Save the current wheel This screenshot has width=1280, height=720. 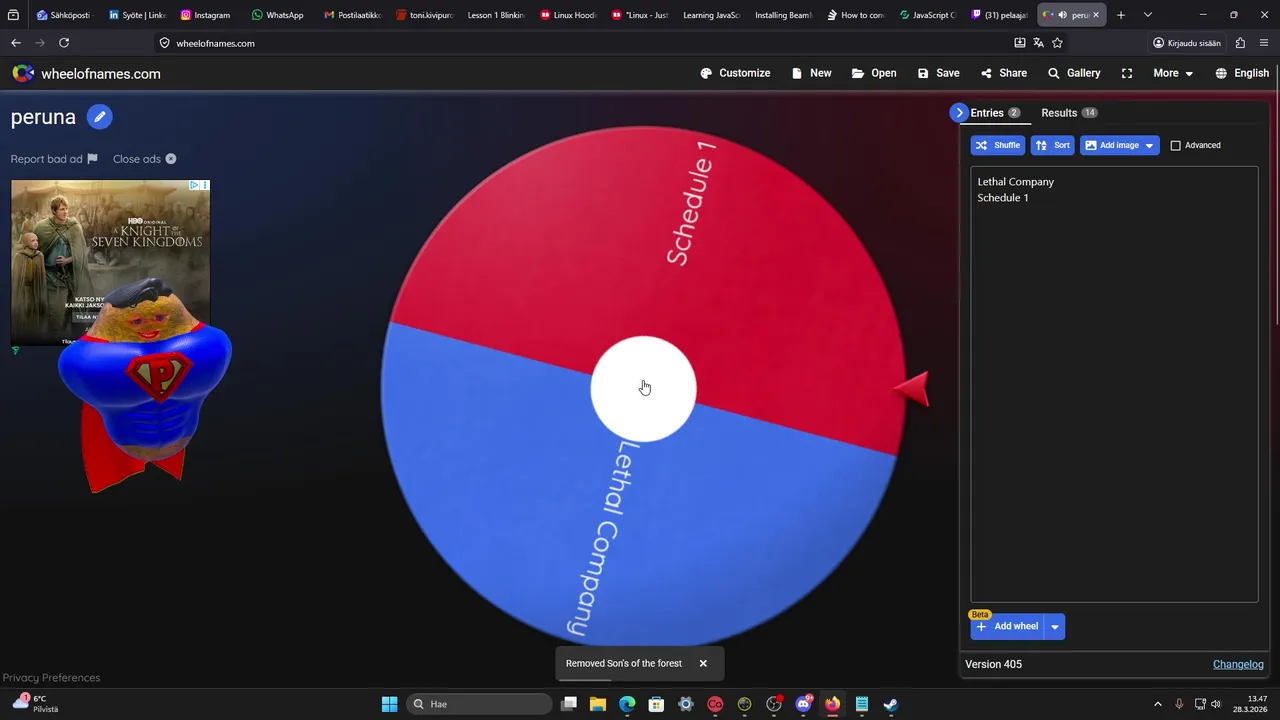pyautogui.click(x=938, y=73)
